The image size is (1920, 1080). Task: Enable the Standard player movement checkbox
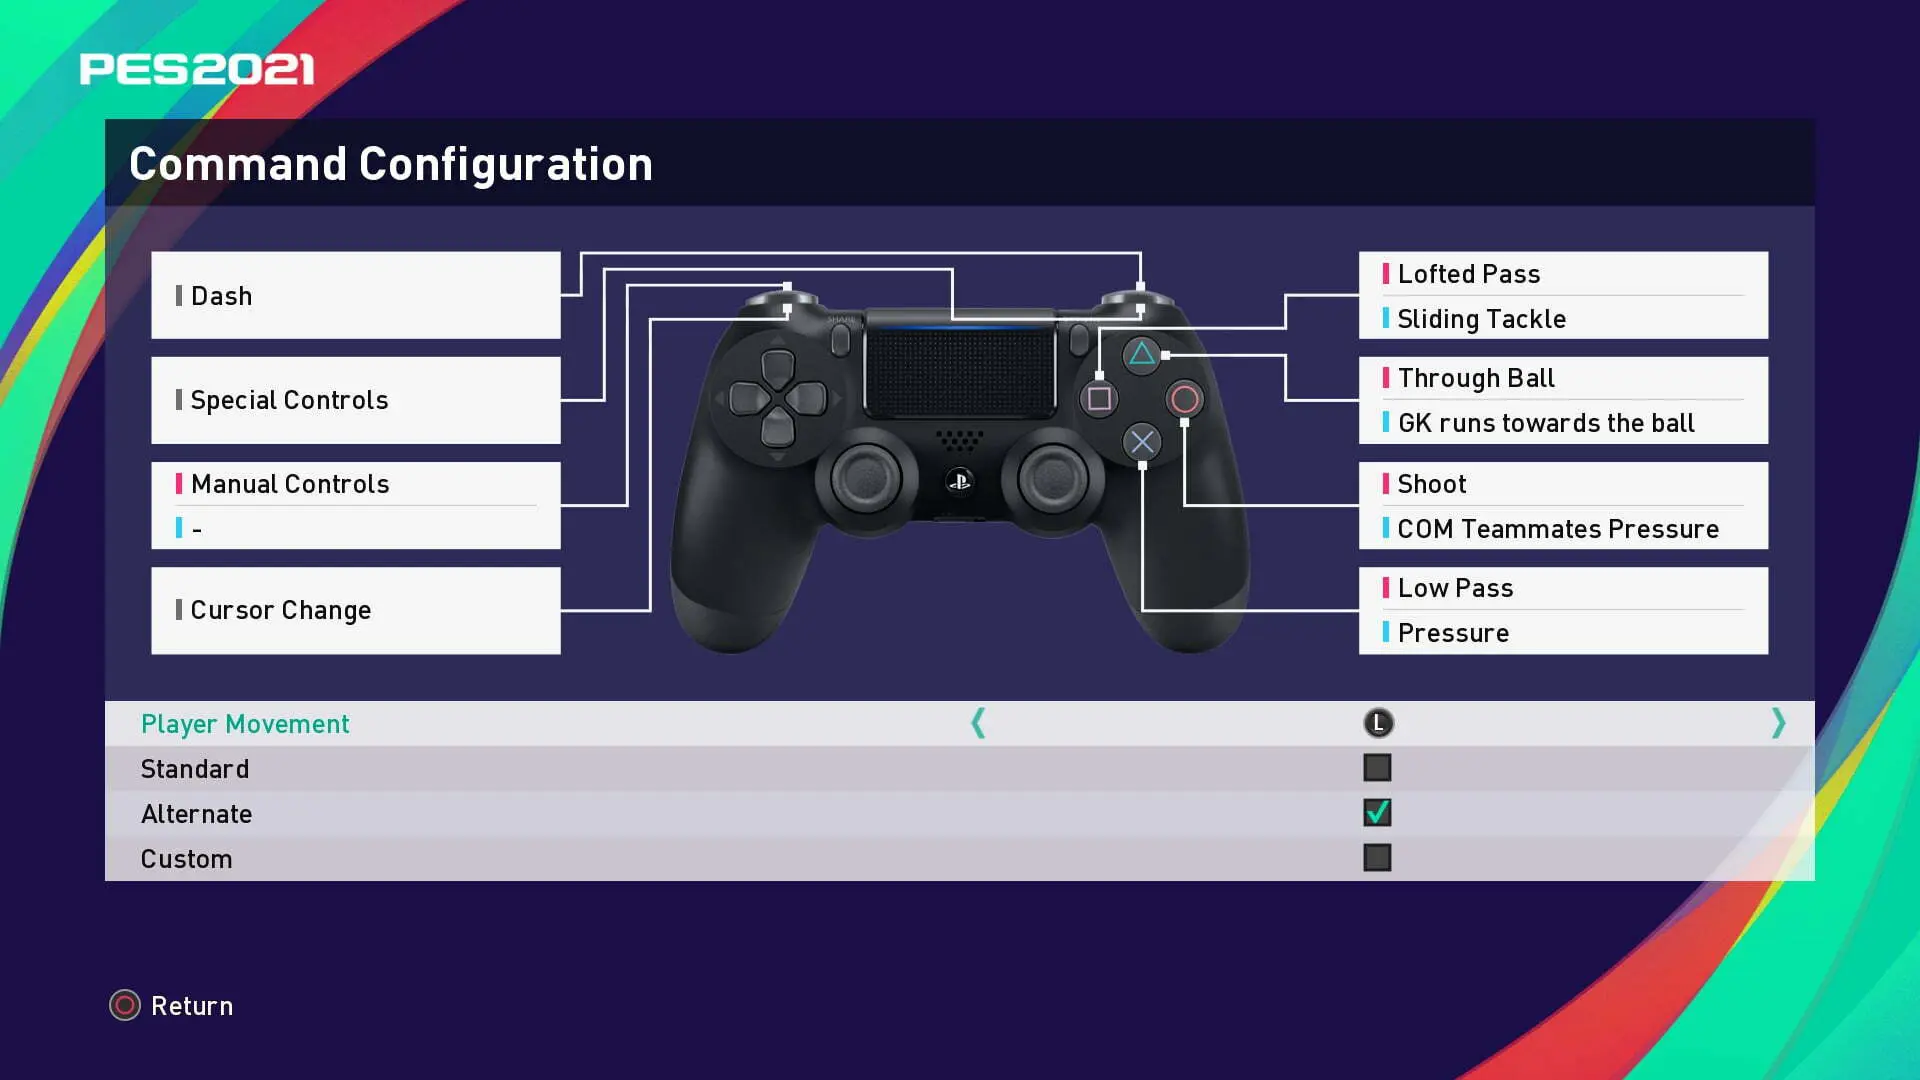[x=1377, y=767]
